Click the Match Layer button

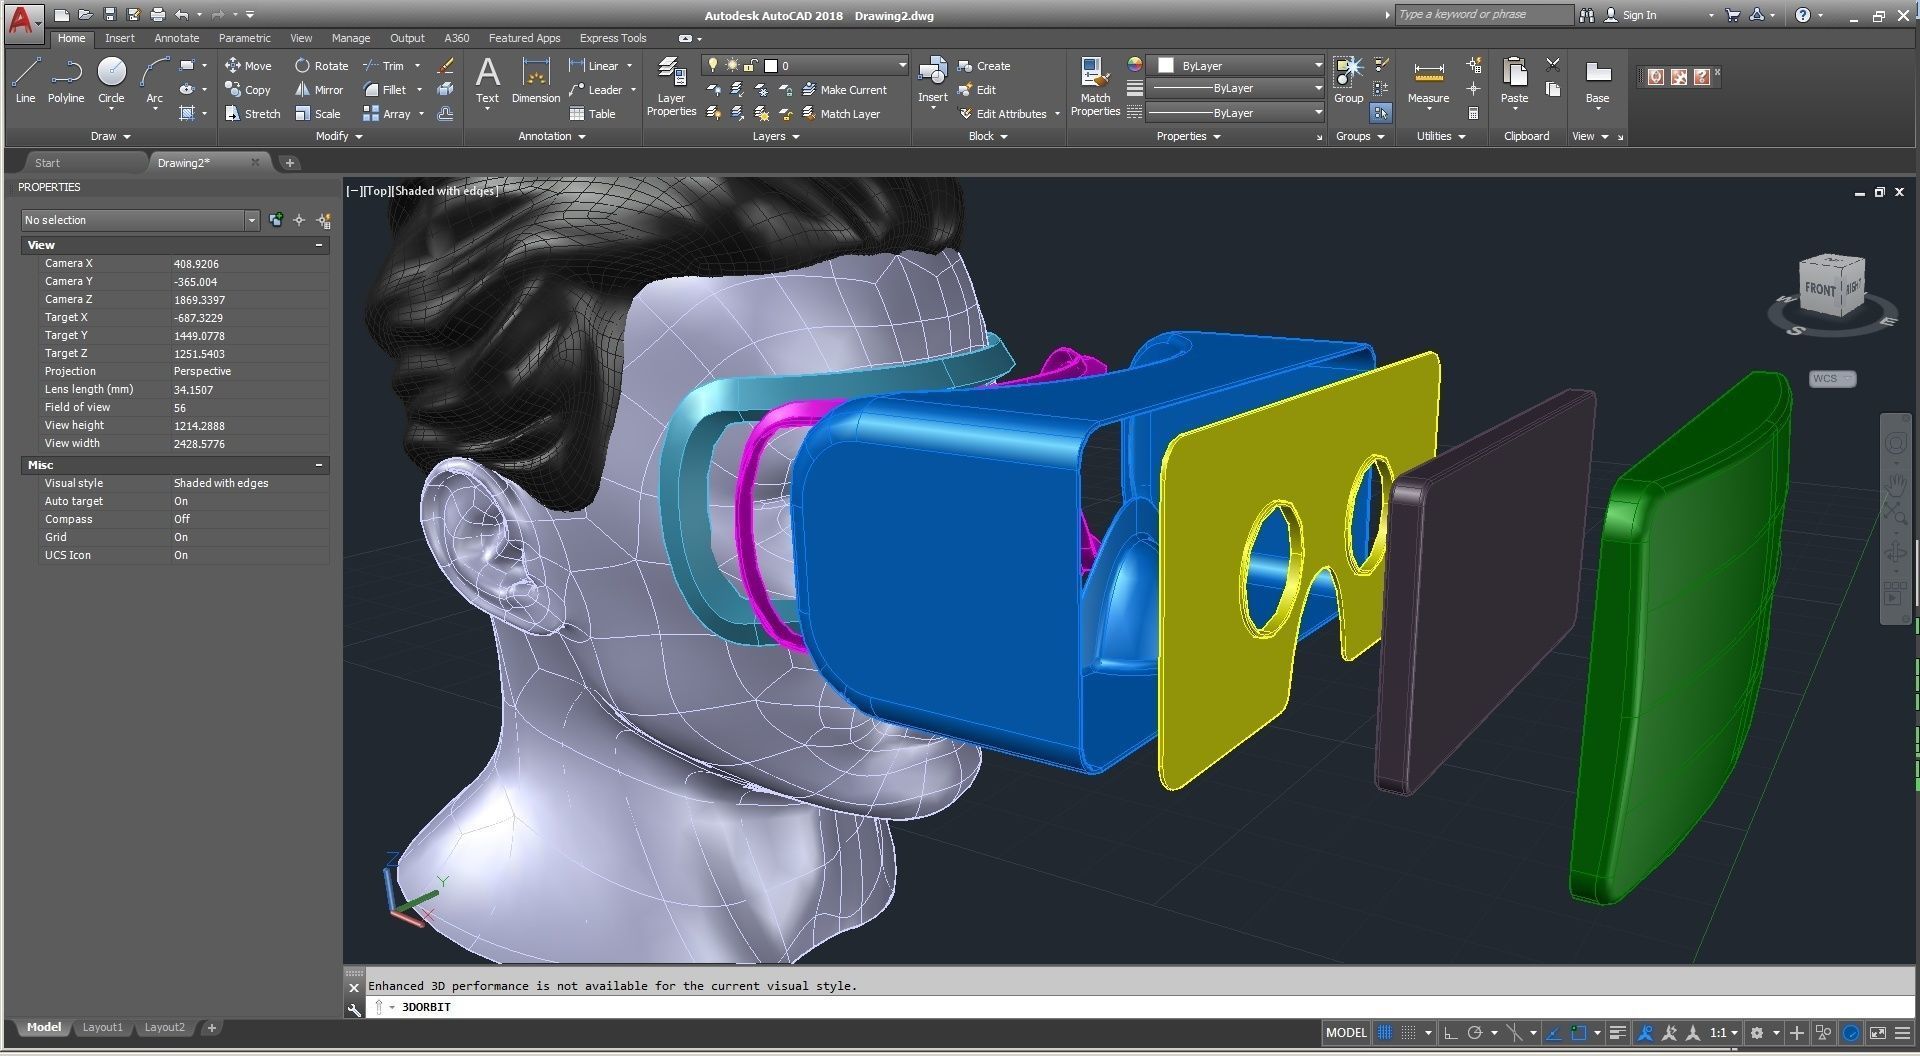click(840, 114)
